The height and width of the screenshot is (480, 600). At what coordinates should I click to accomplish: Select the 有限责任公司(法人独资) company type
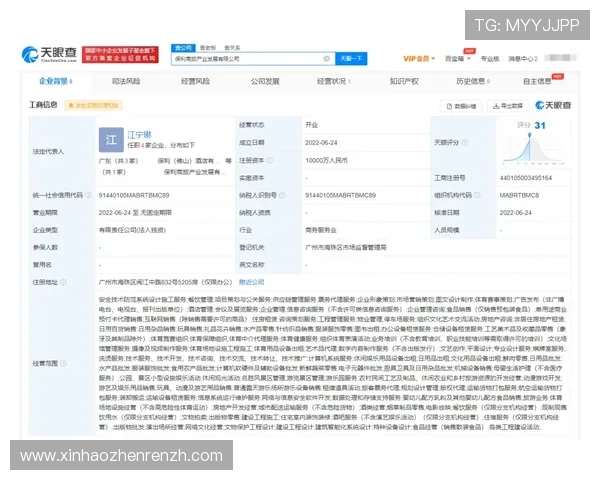[132, 230]
